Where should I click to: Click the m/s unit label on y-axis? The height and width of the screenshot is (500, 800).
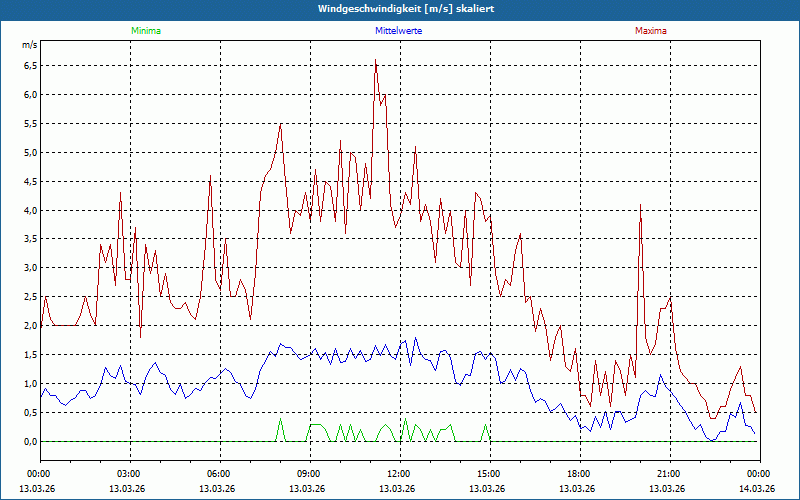[x=28, y=45]
